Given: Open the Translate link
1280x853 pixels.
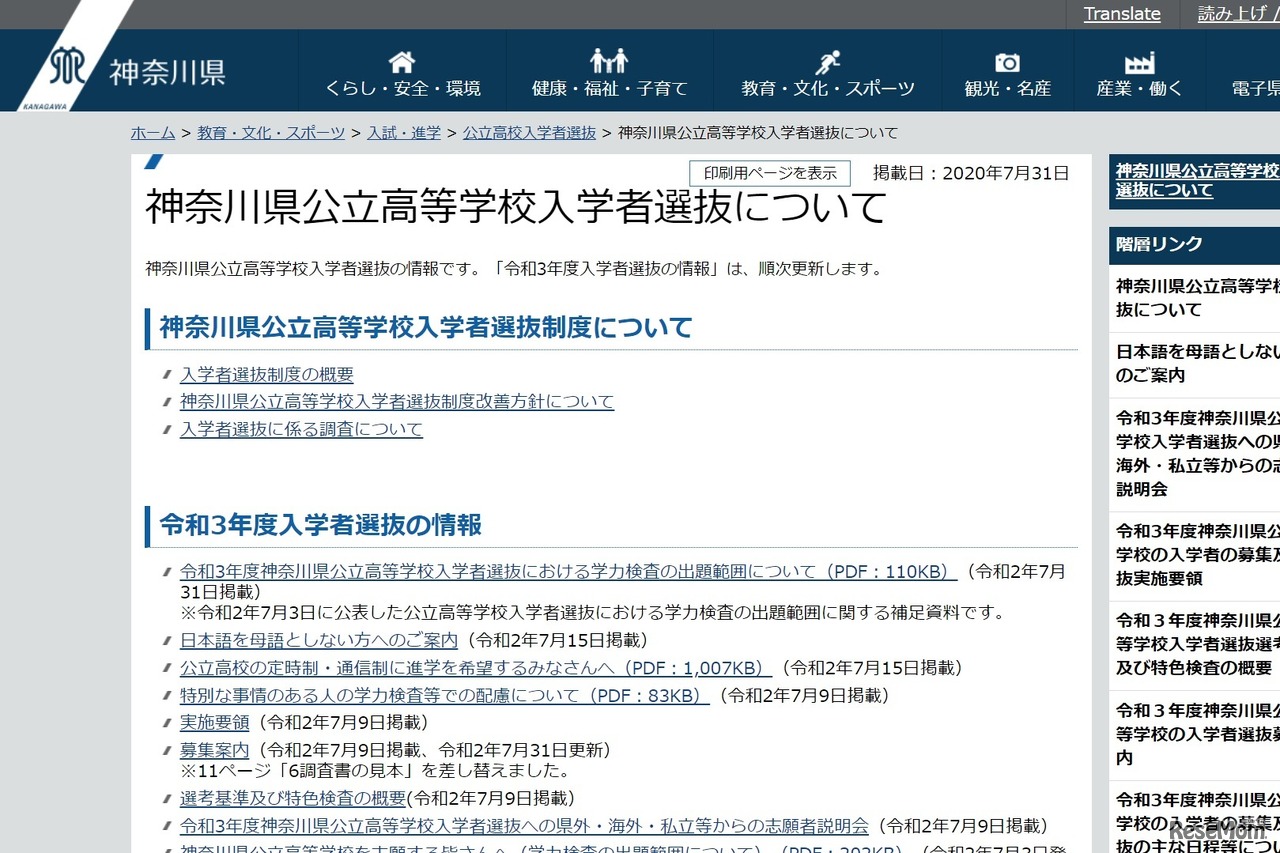Looking at the screenshot, I should click(x=1121, y=14).
